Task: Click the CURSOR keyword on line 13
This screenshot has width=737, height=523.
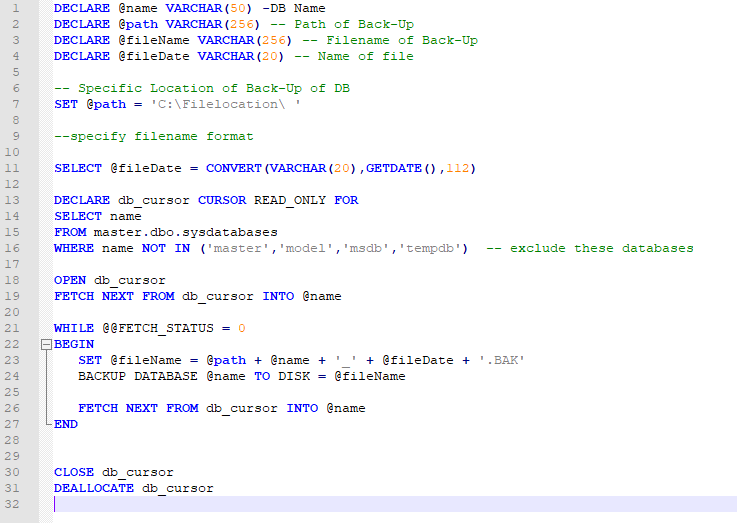Action: [x=222, y=200]
